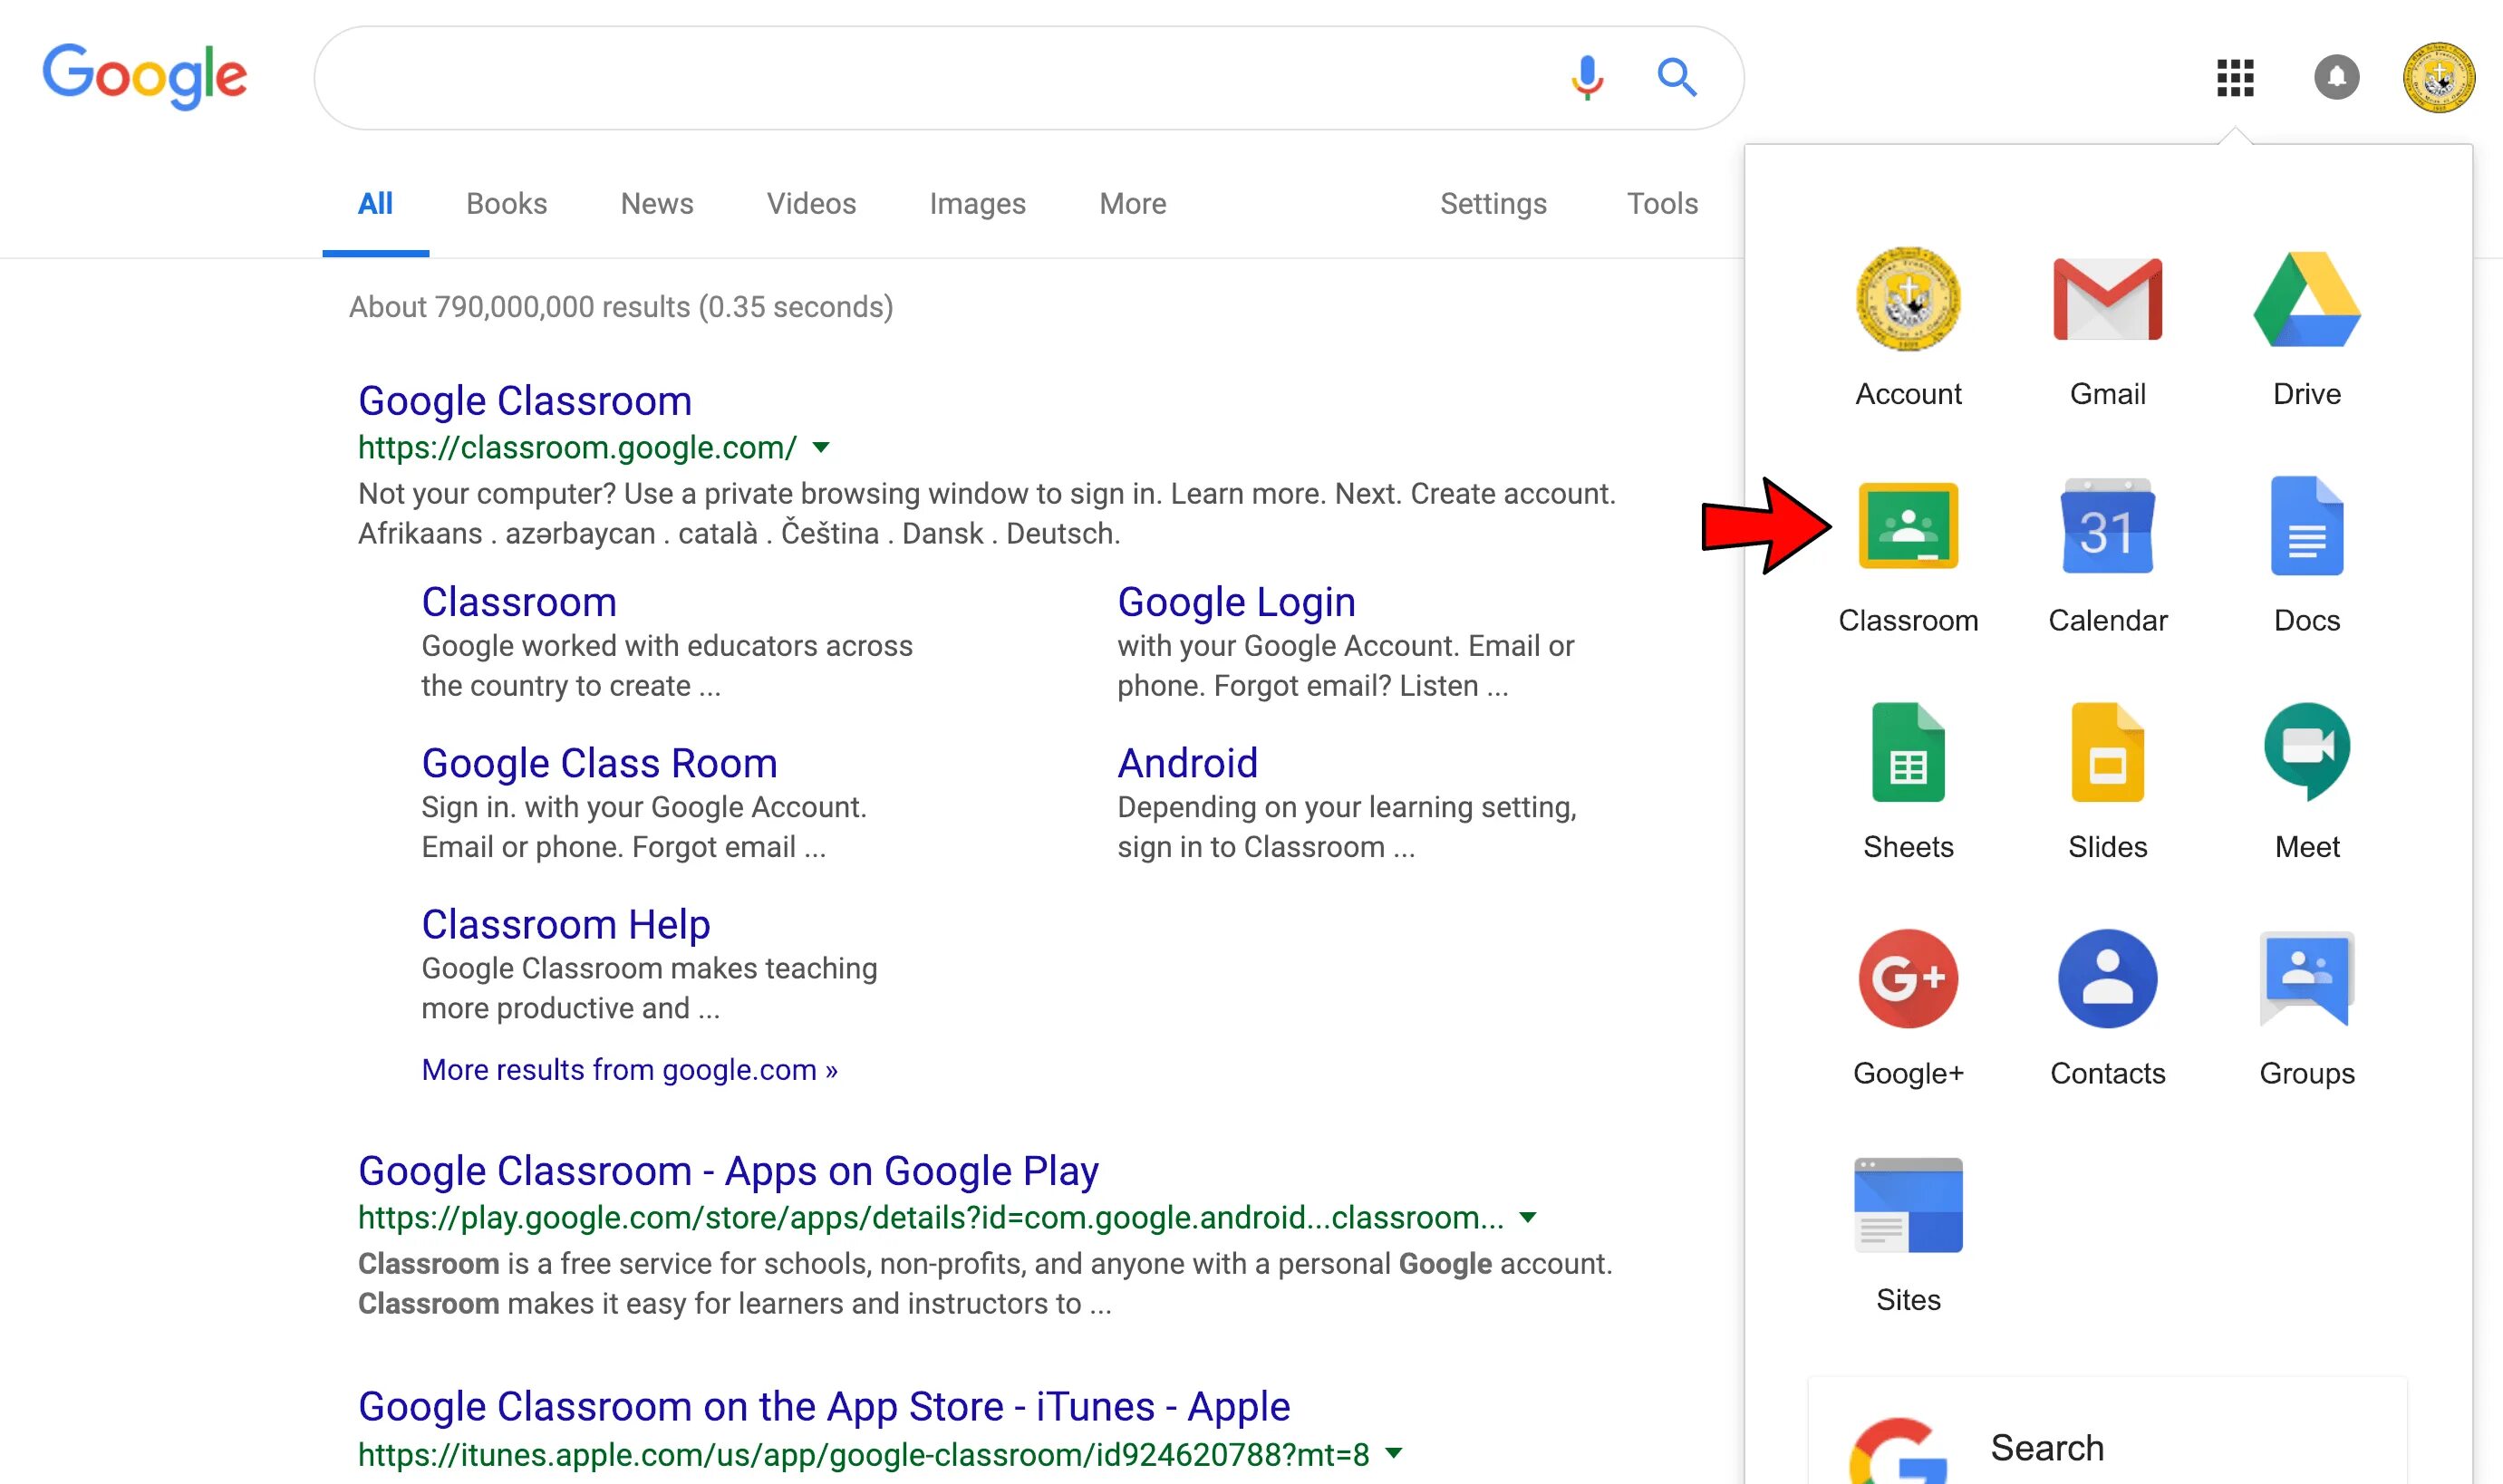This screenshot has height=1484, width=2503.
Task: Expand dropdown arrow beside itunes.apple.com URL
Action: click(x=1393, y=1454)
